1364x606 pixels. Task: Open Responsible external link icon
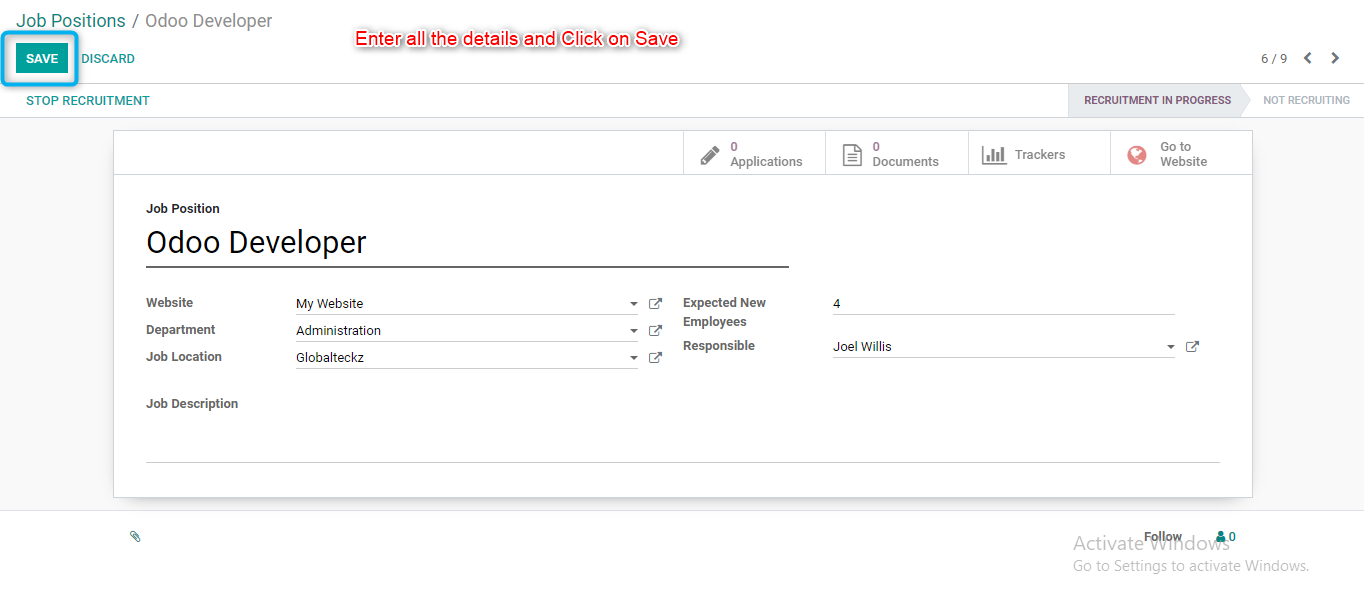click(1192, 347)
